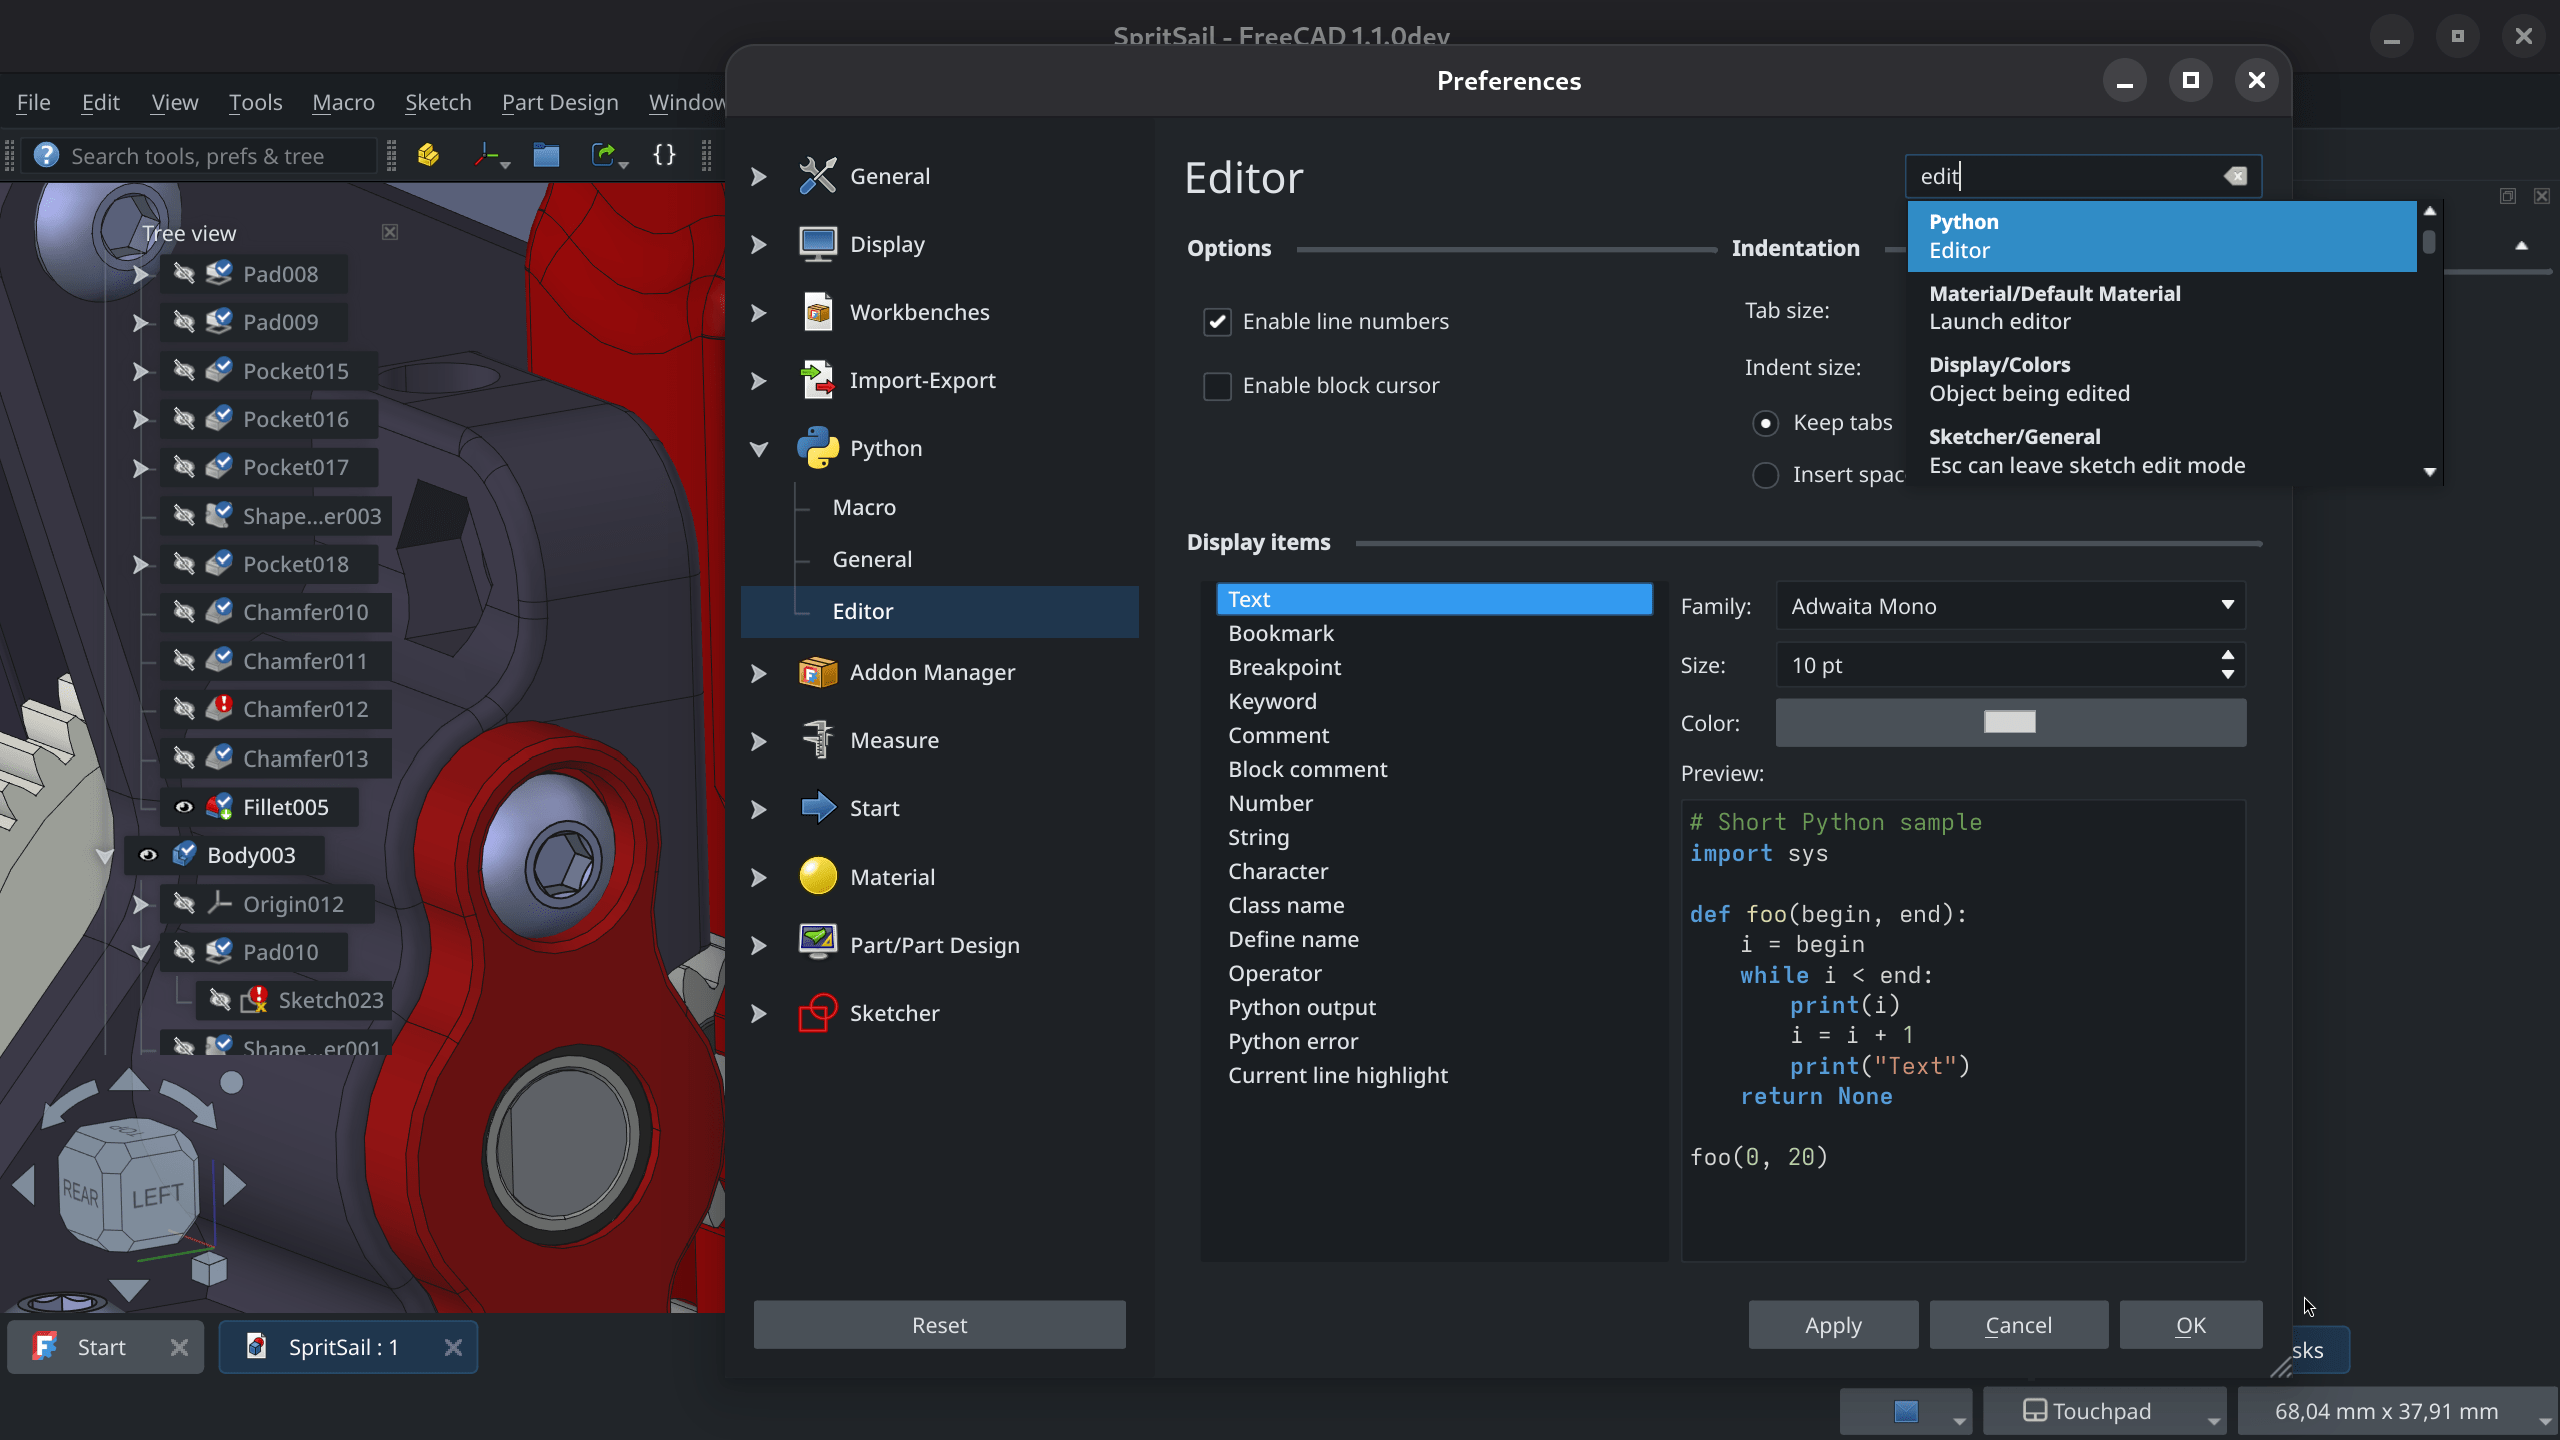Hide Fillet005 using its eye icon

tap(184, 807)
